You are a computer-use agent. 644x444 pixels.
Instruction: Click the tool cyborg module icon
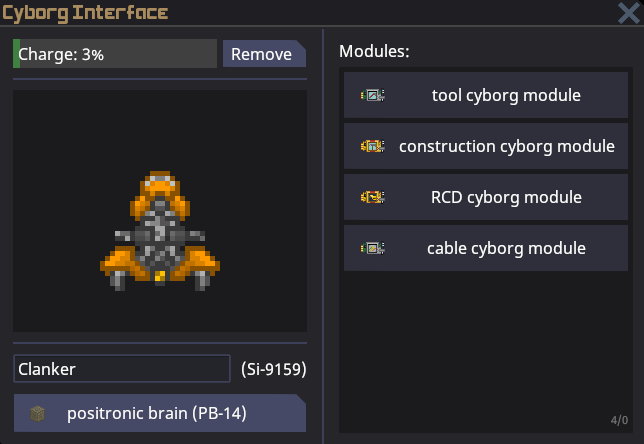pyautogui.click(x=372, y=96)
